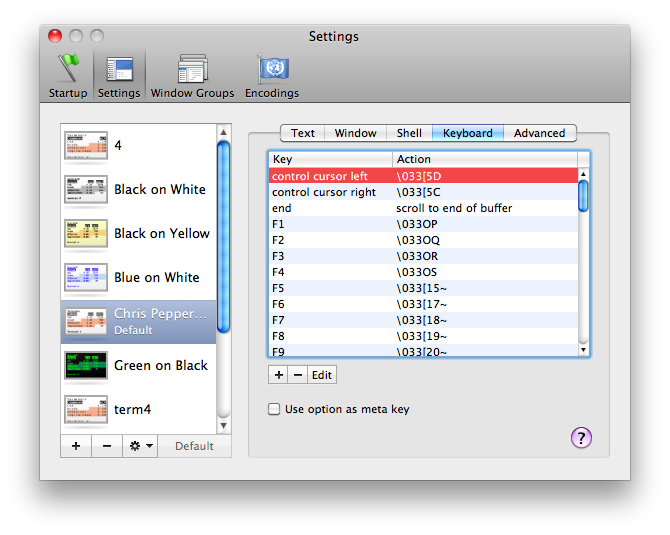Select the Black on Yellow profile
Screen dimensions: 670x535
(138, 233)
